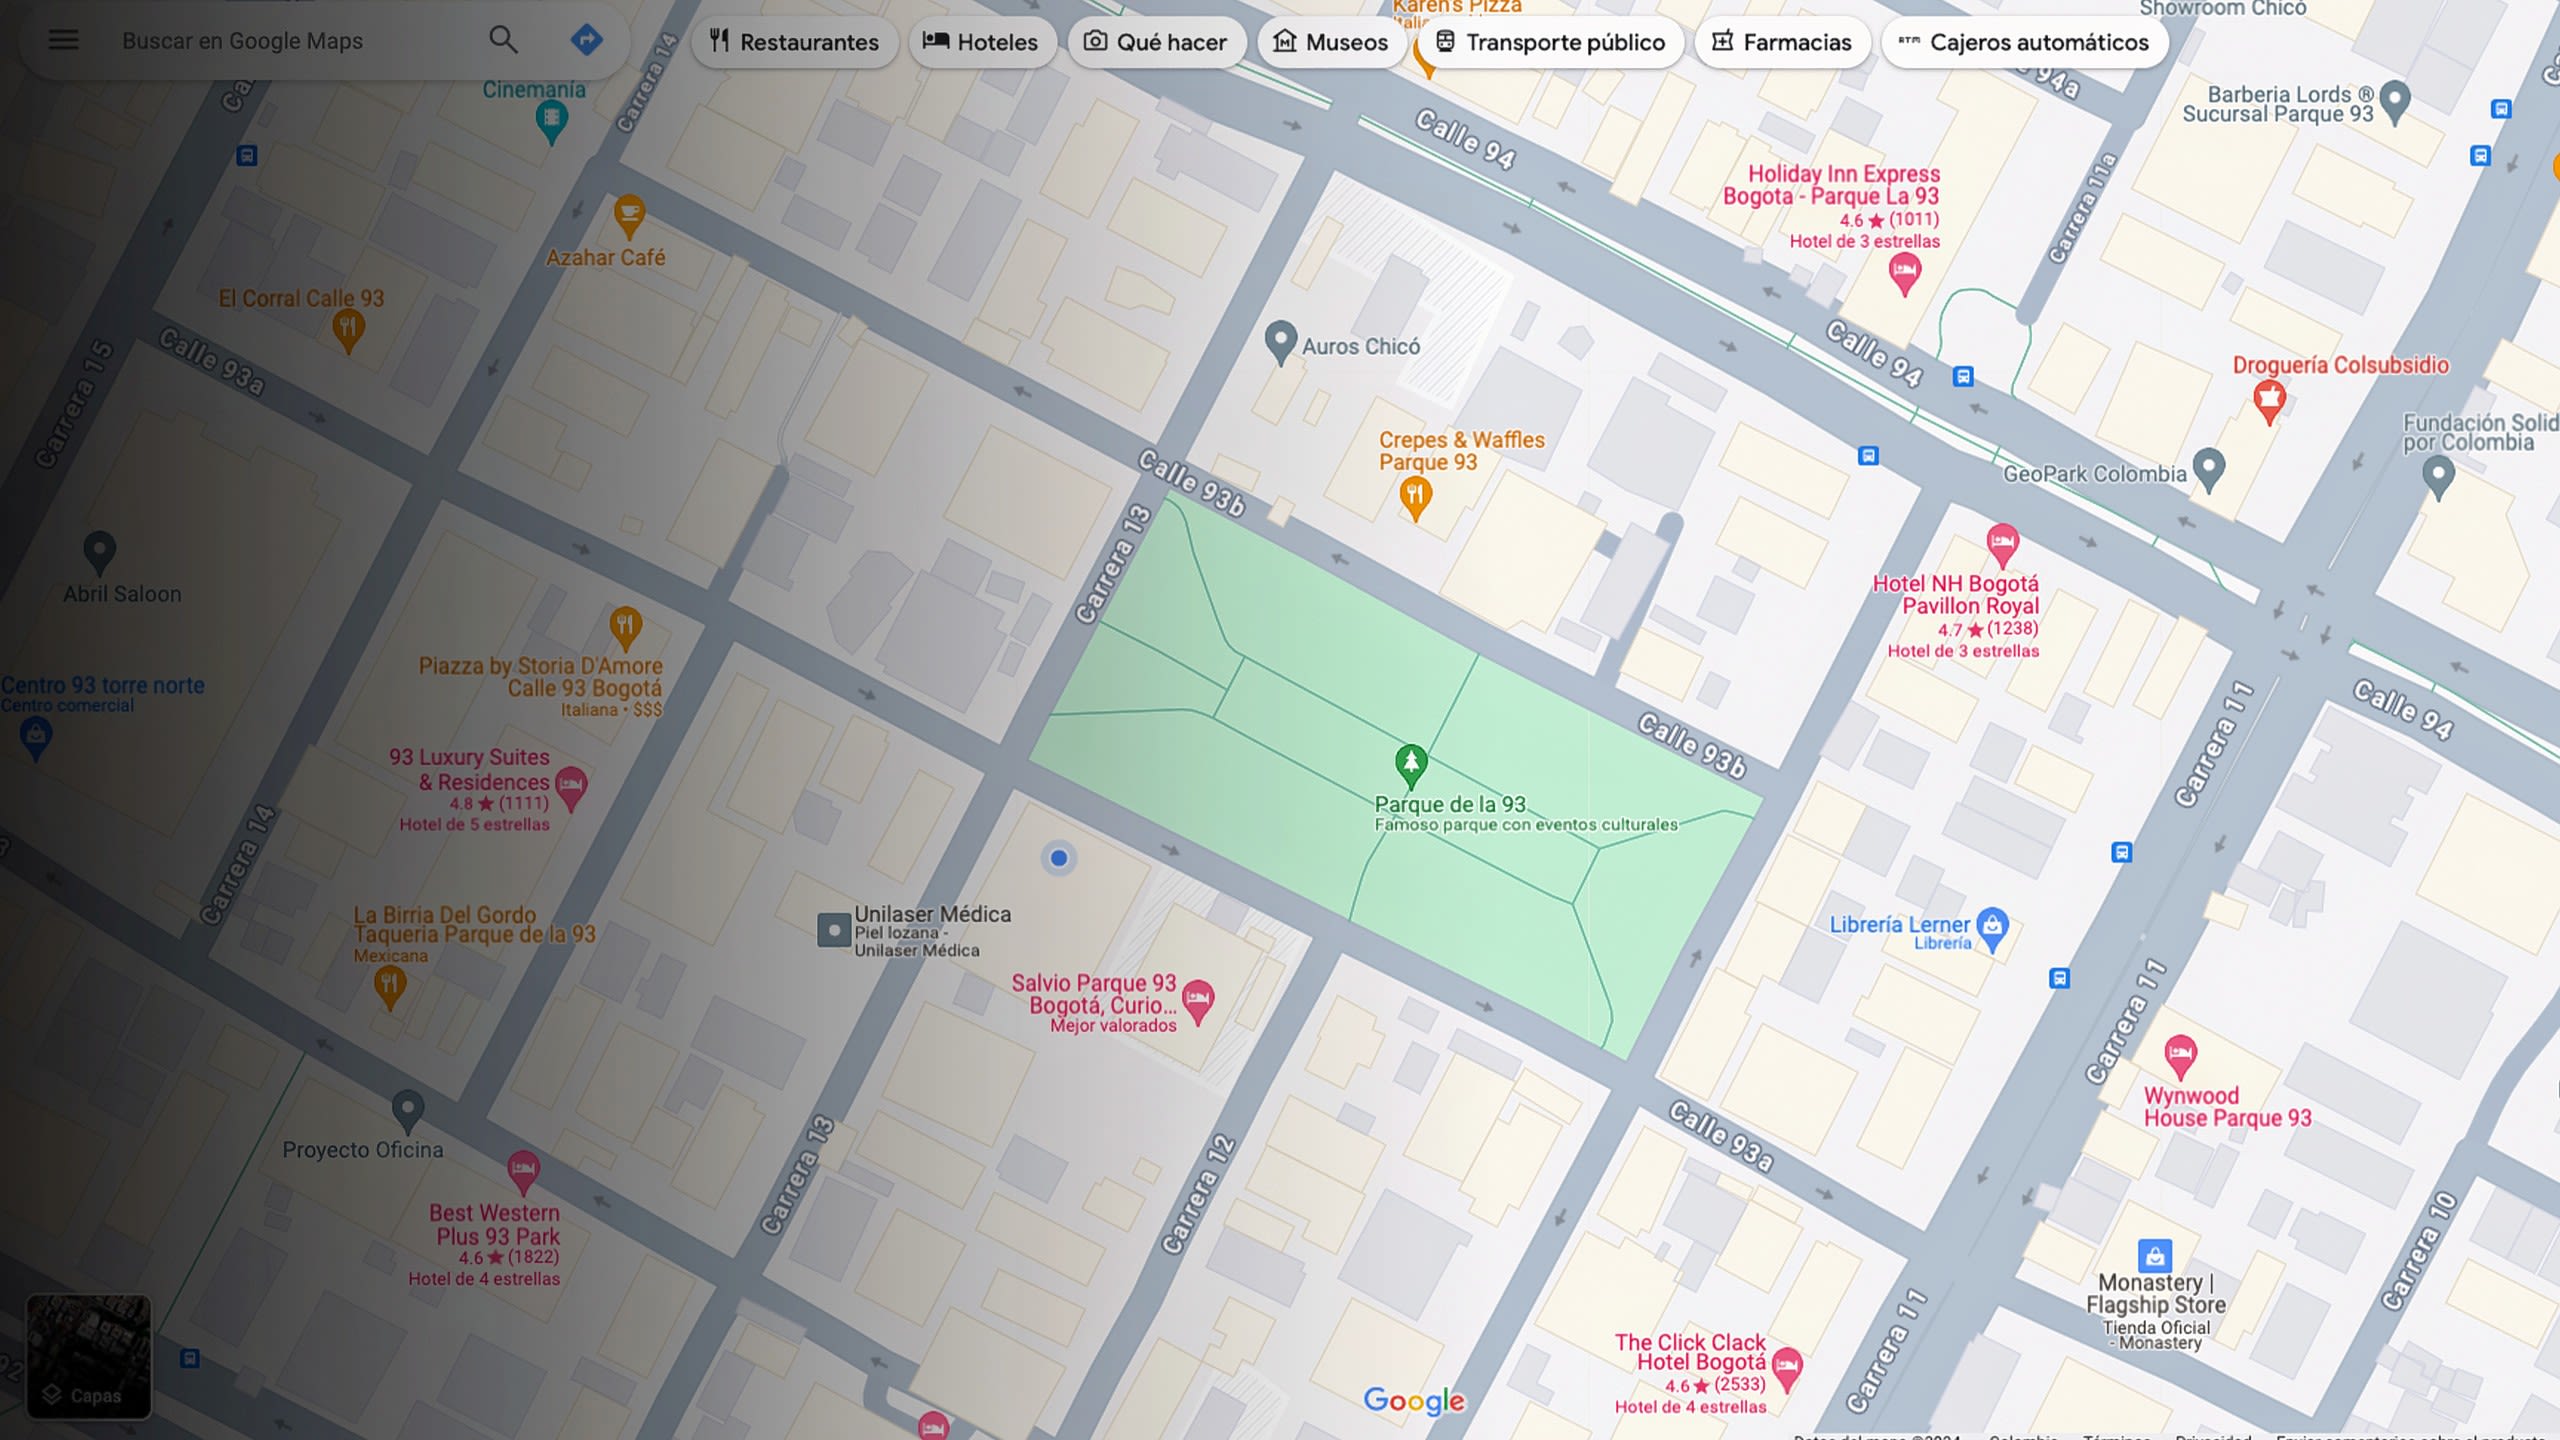Select the Transporte público chip
This screenshot has width=2560, height=1440.
coord(1551,42)
